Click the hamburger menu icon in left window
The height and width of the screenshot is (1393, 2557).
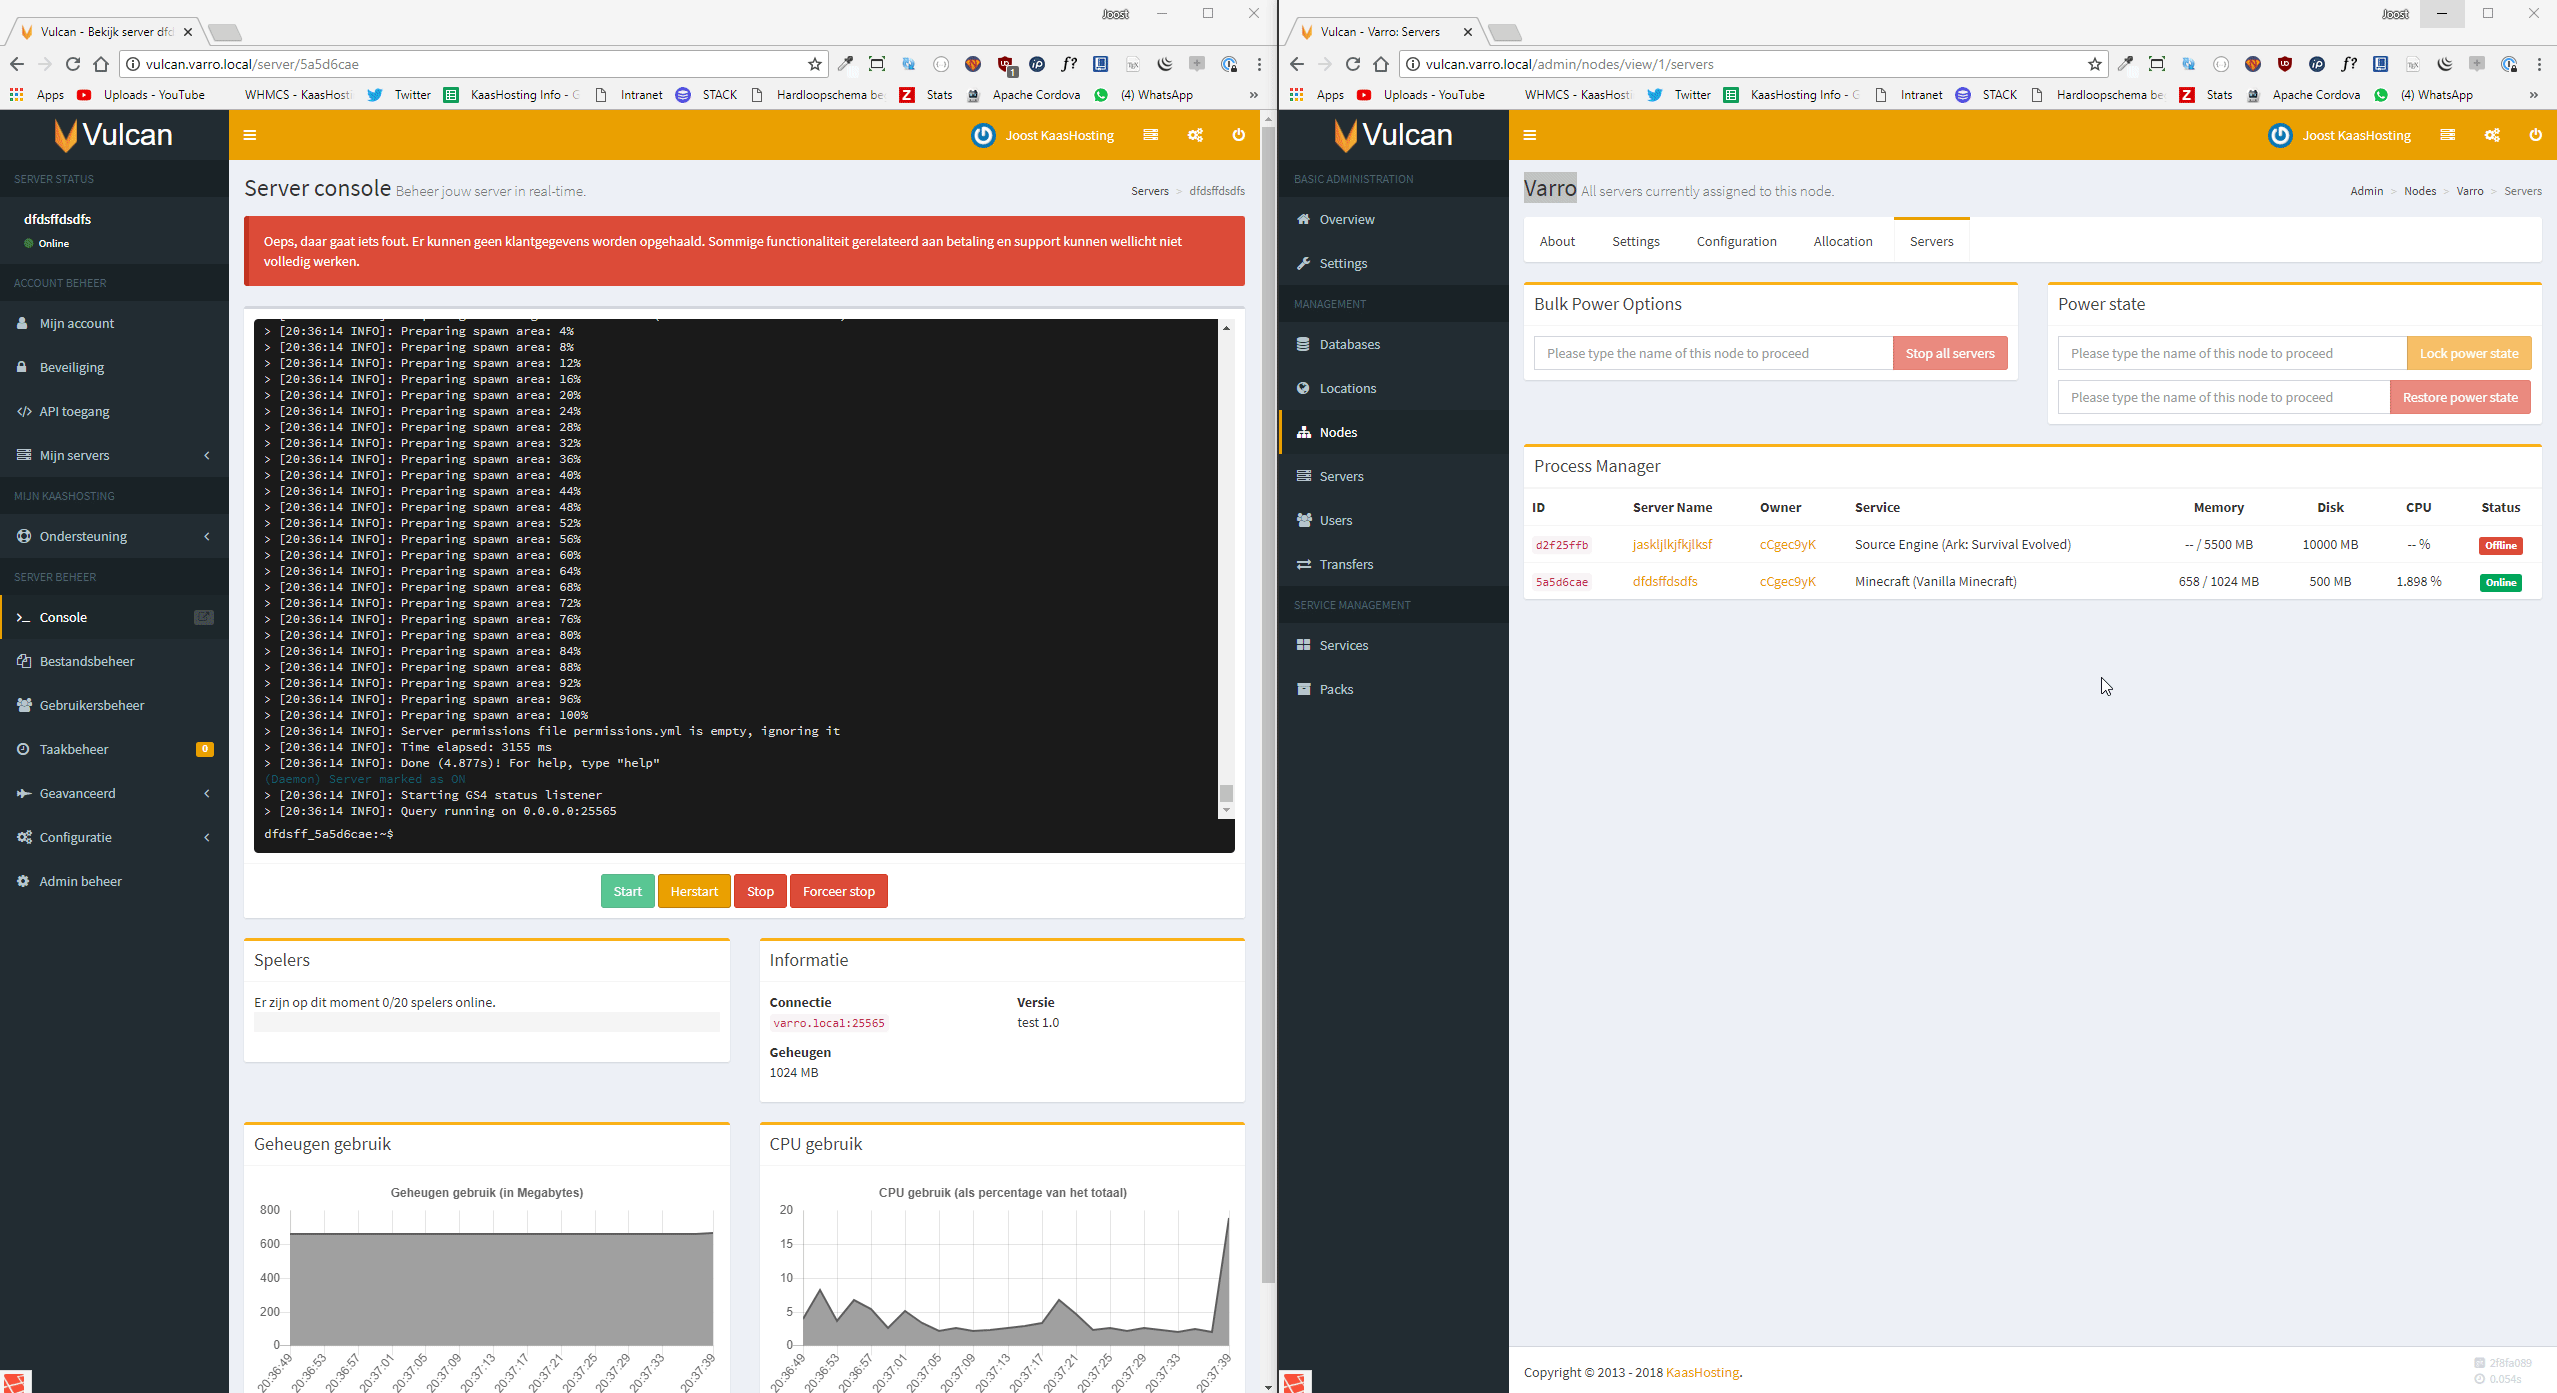pos(250,135)
